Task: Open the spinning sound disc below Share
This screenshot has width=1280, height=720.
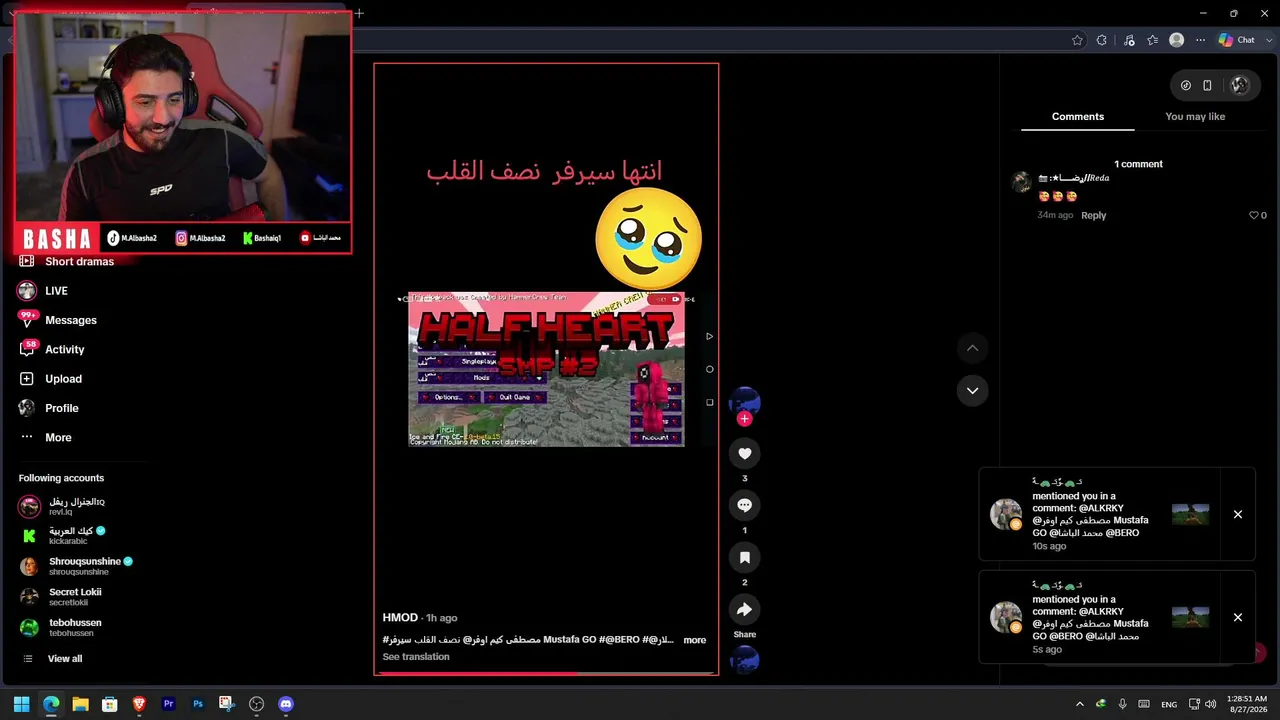Action: (x=744, y=660)
